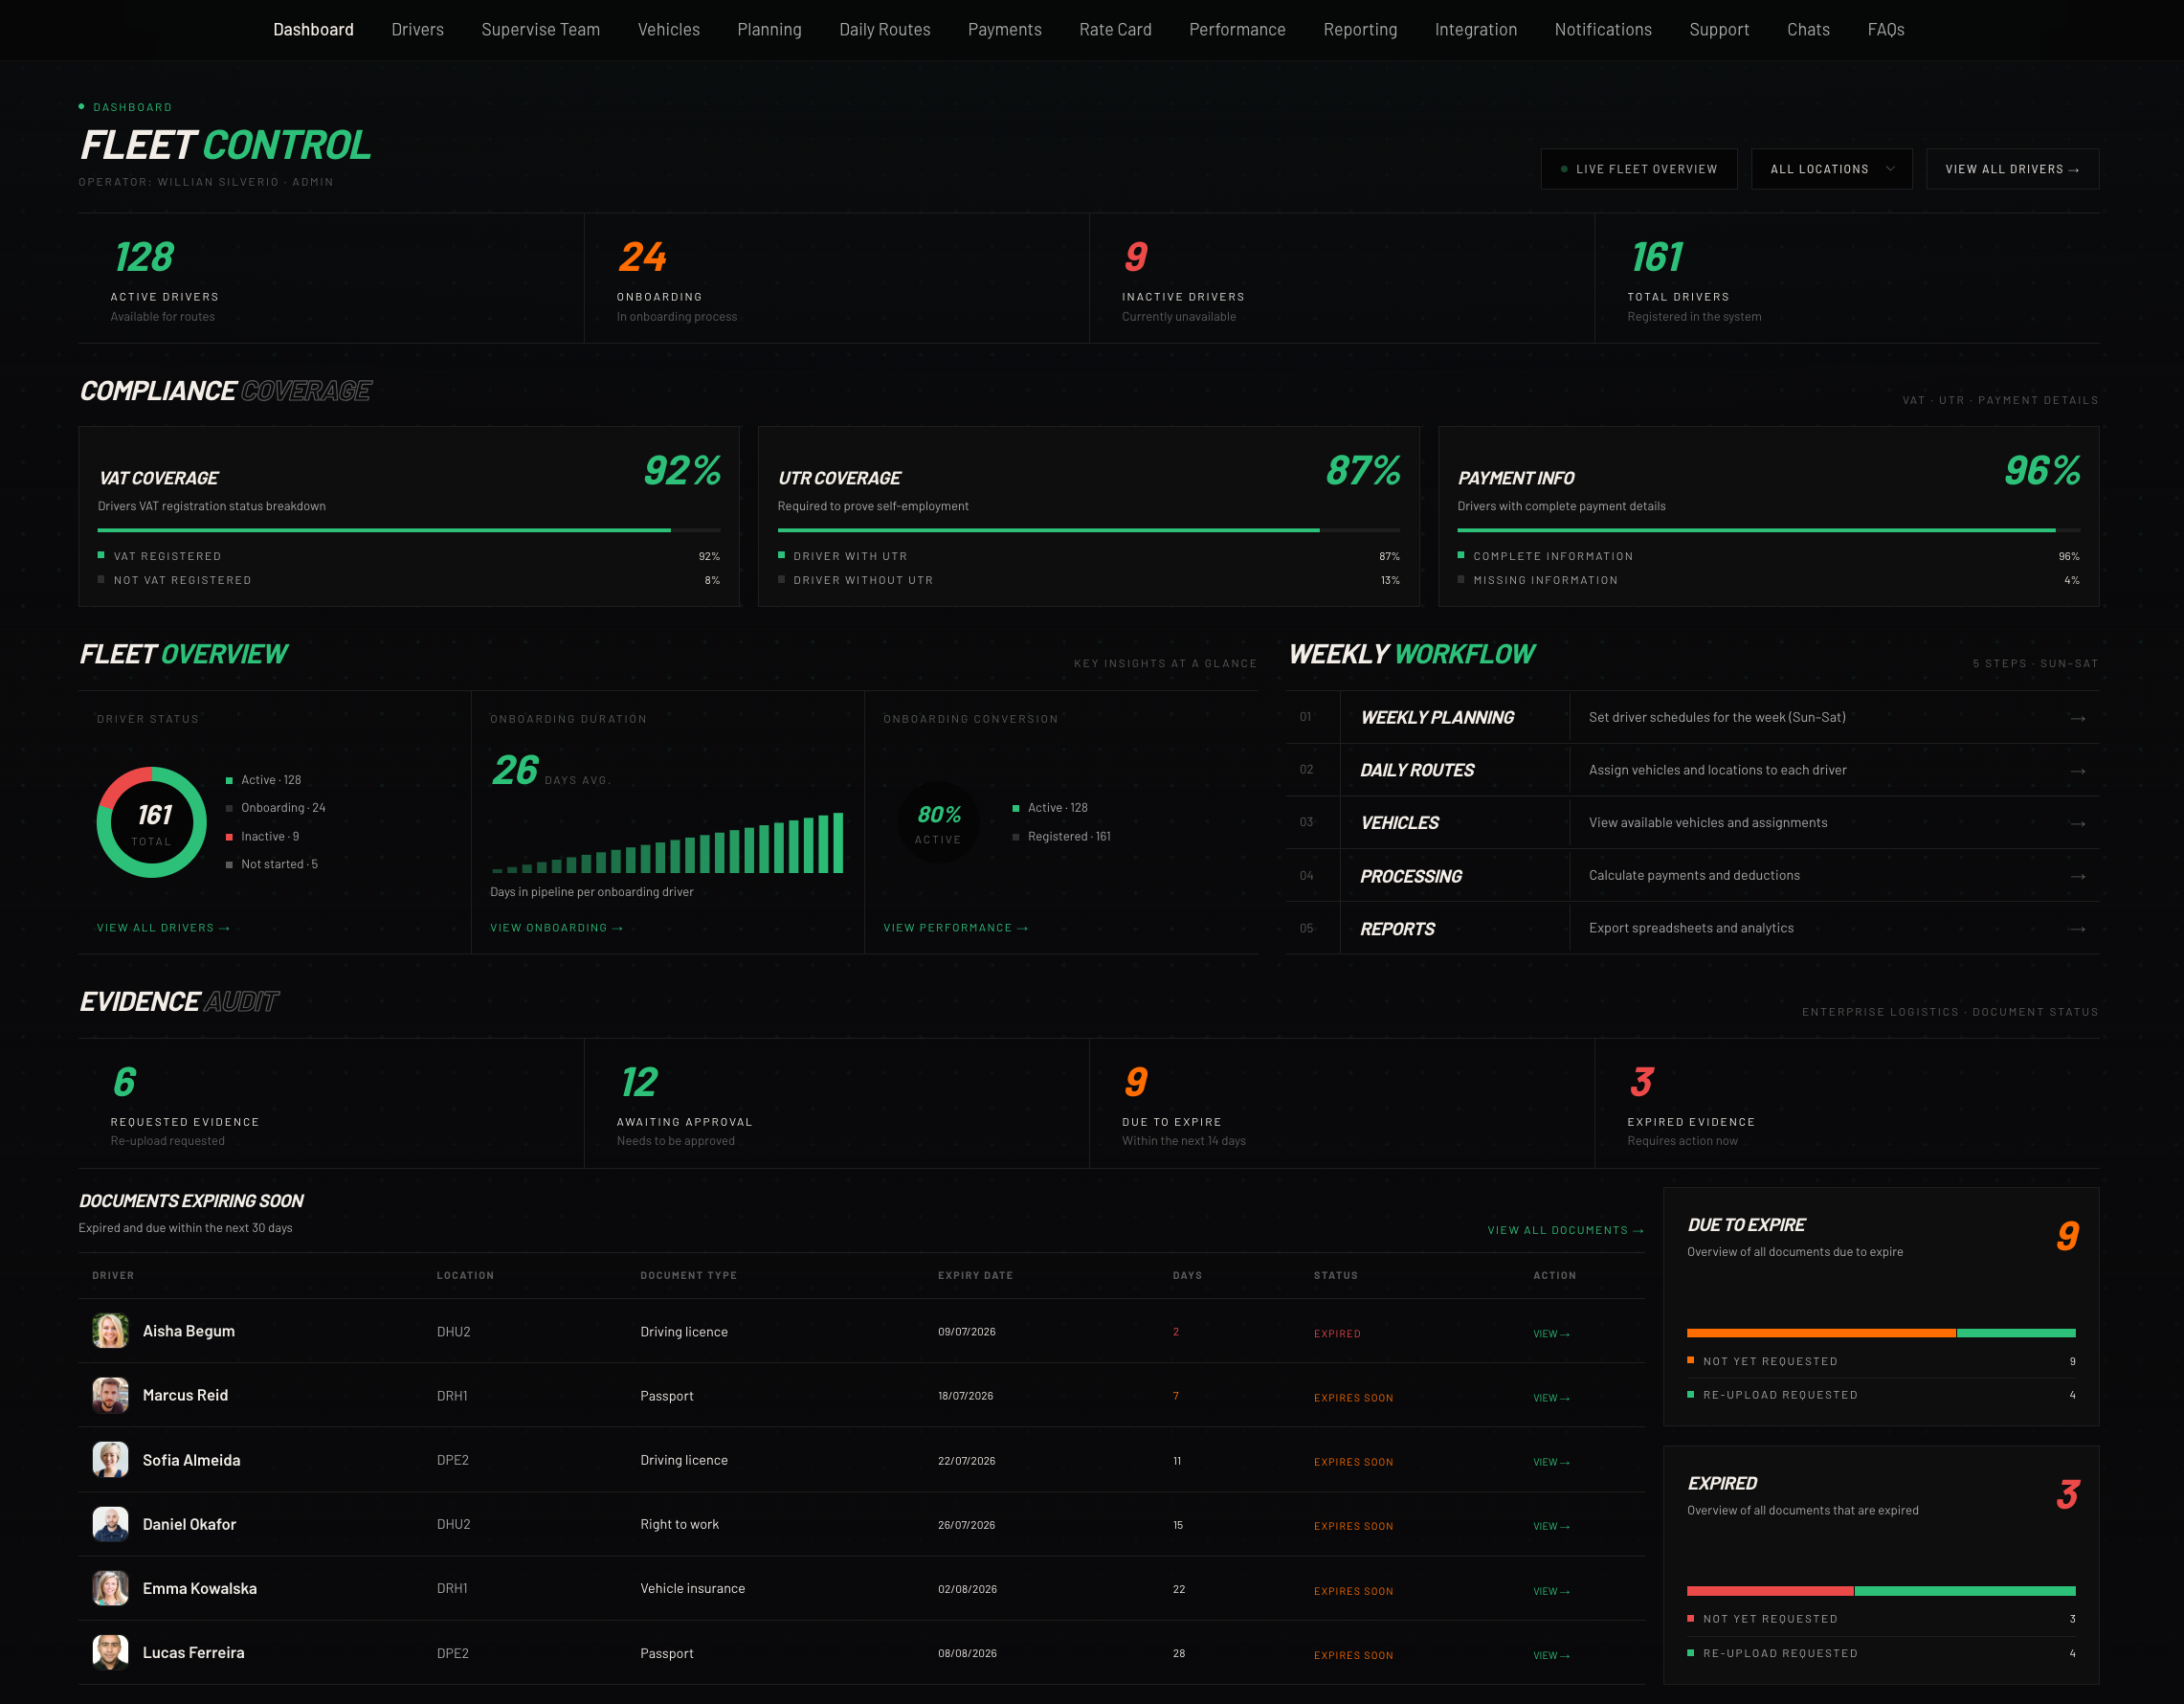2184x1704 pixels.
Task: Click the EXPIRED status for Aisha Begum
Action: (x=1337, y=1334)
